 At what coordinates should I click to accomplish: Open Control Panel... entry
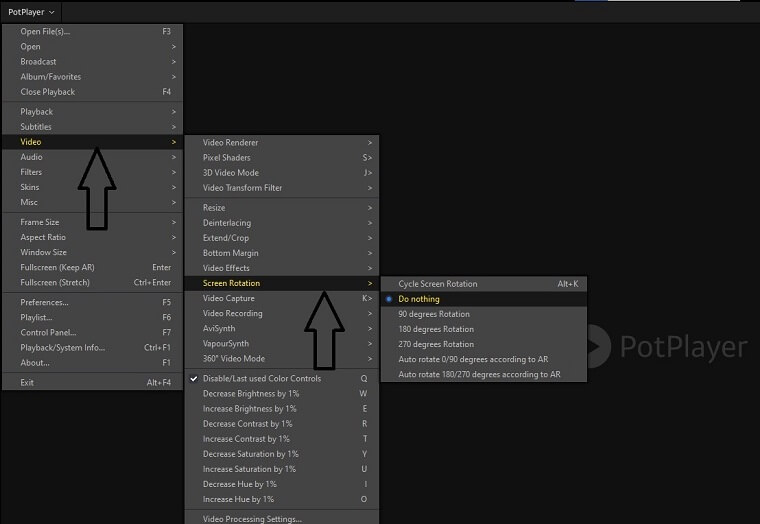coord(93,332)
